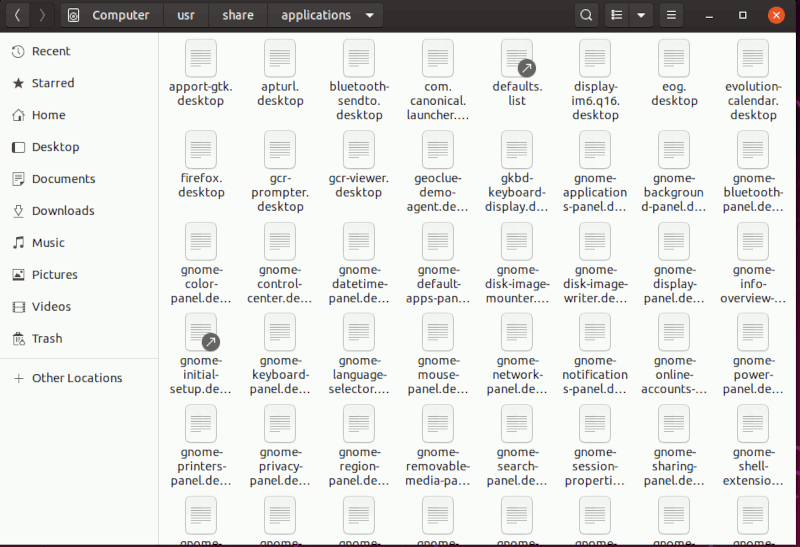Select the defaults.list symlink icon
This screenshot has height=547, width=800.
click(517, 58)
